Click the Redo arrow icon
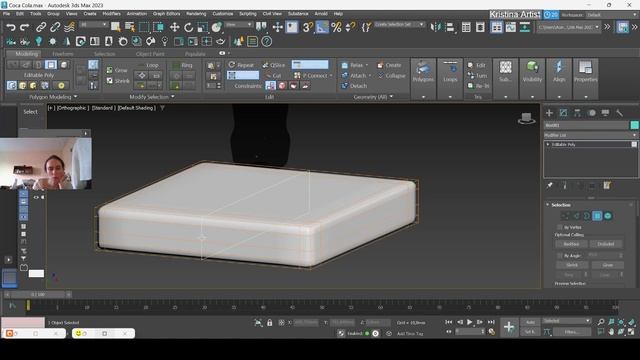640x360 pixels. (24, 27)
